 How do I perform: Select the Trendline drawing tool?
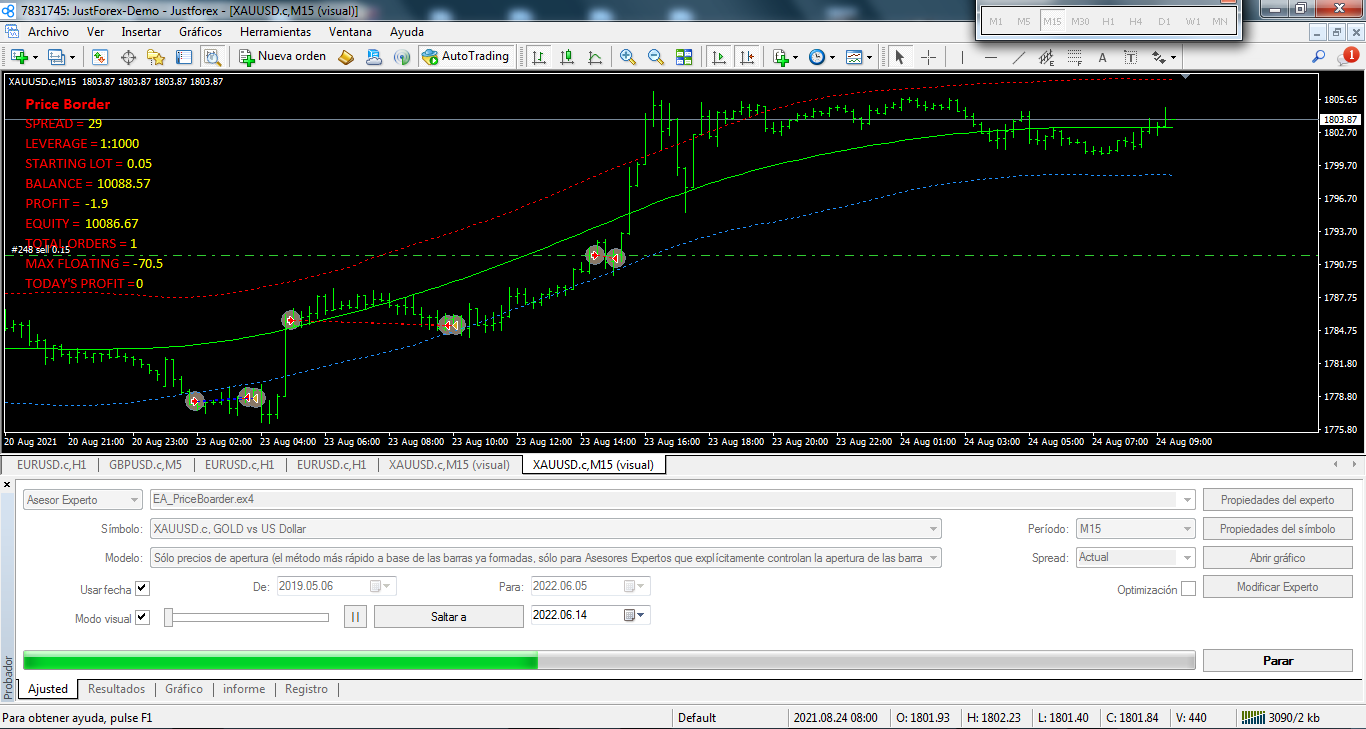pyautogui.click(x=1018, y=57)
